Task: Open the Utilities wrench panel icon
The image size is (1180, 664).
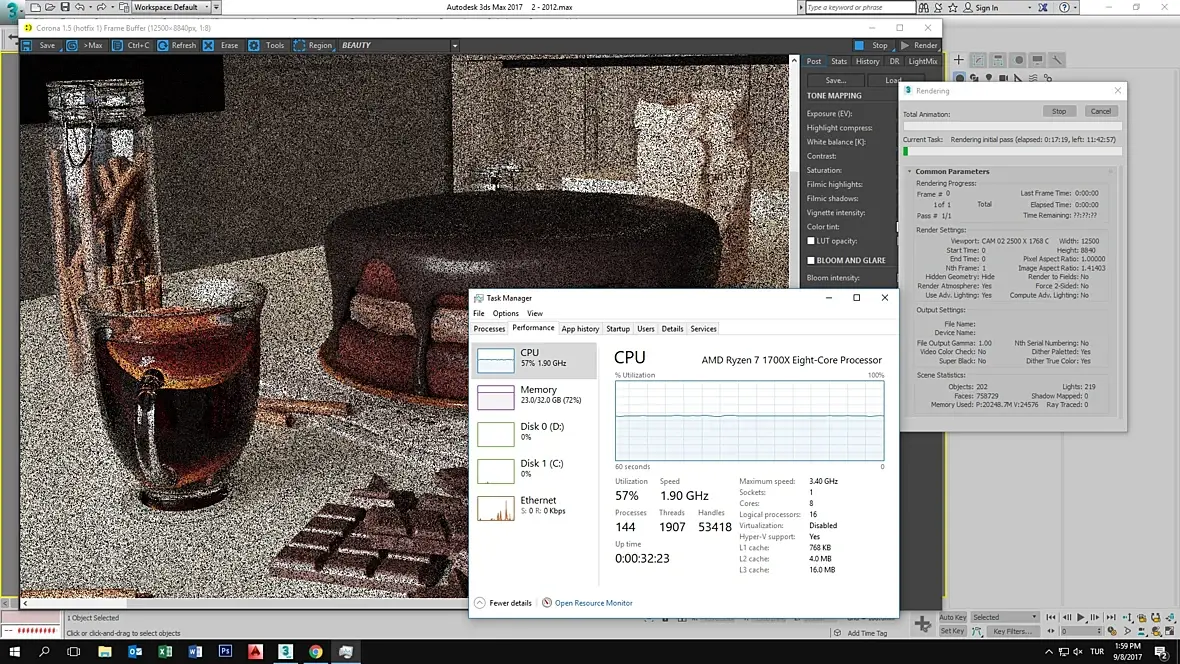Action: click(x=1057, y=60)
